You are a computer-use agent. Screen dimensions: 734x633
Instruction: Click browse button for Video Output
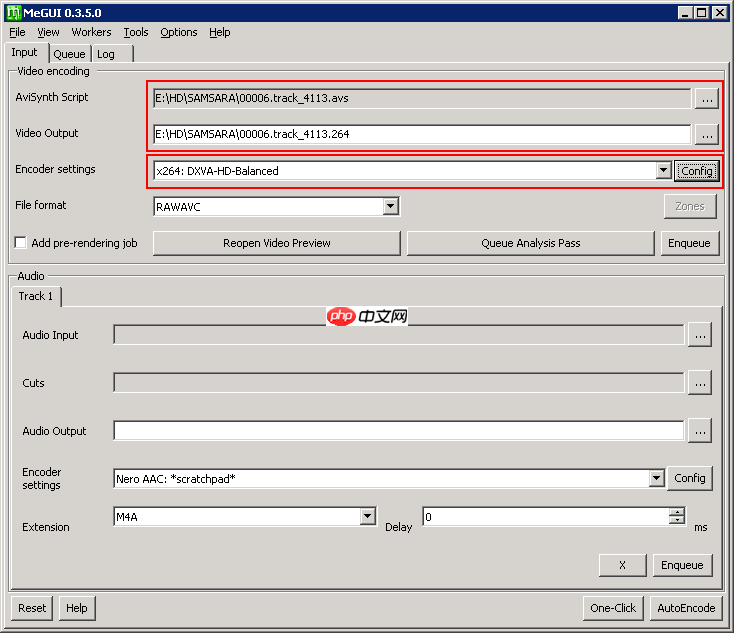706,134
